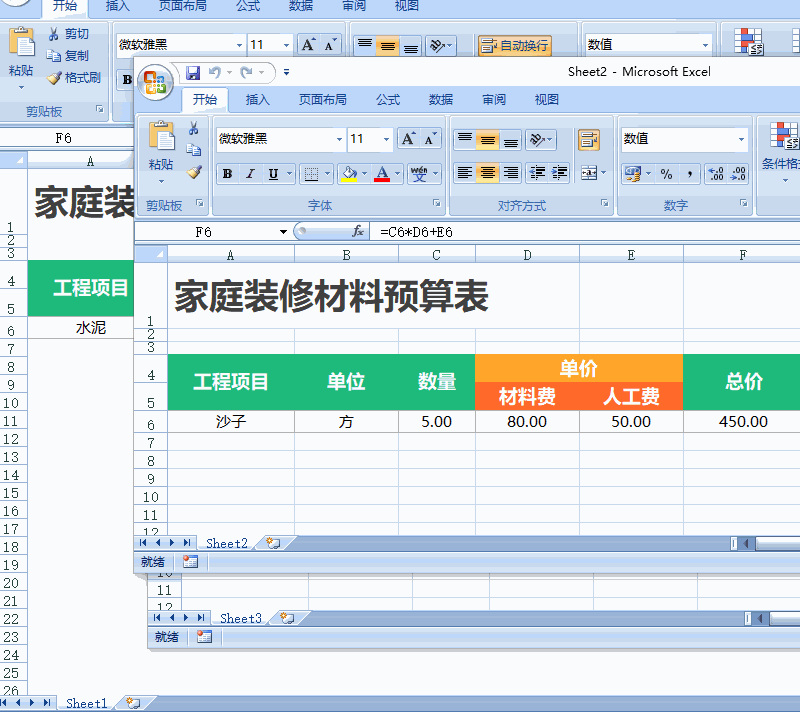Open font color dropdown arrow in Sheet2
This screenshot has width=800, height=712.
(x=397, y=174)
